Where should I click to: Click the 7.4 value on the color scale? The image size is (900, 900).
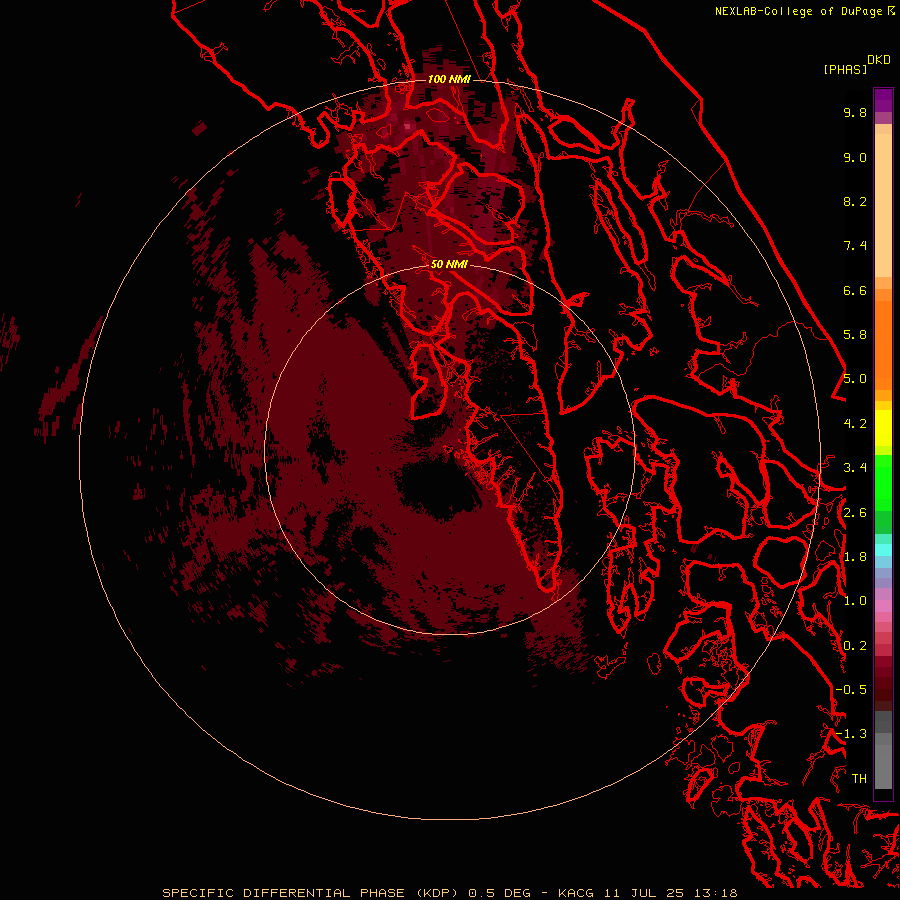coord(855,246)
